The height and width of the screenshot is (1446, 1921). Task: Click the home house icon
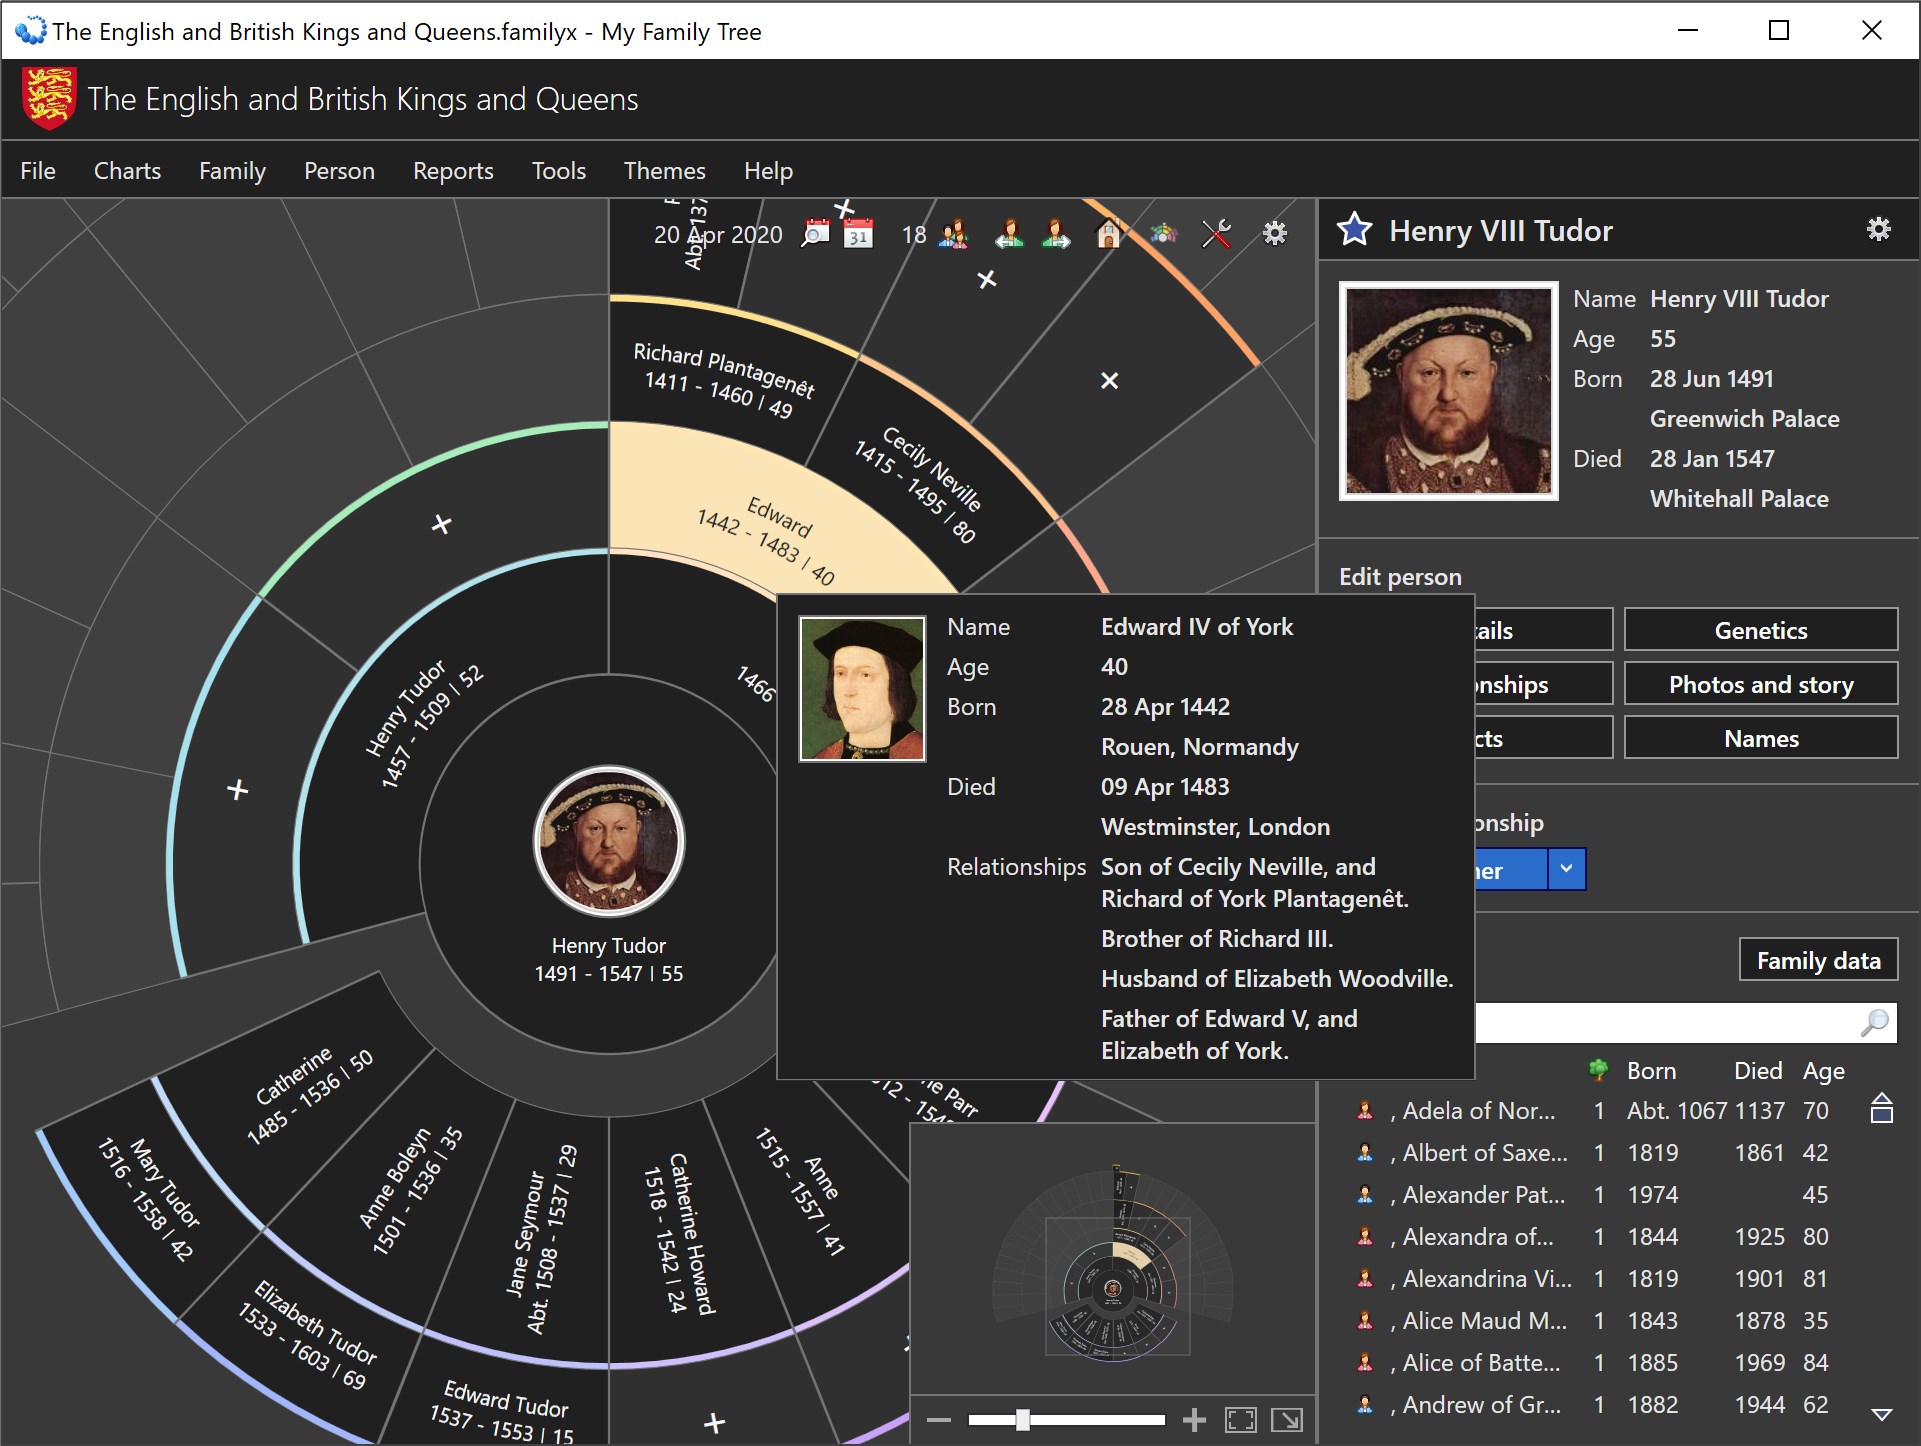(1108, 234)
